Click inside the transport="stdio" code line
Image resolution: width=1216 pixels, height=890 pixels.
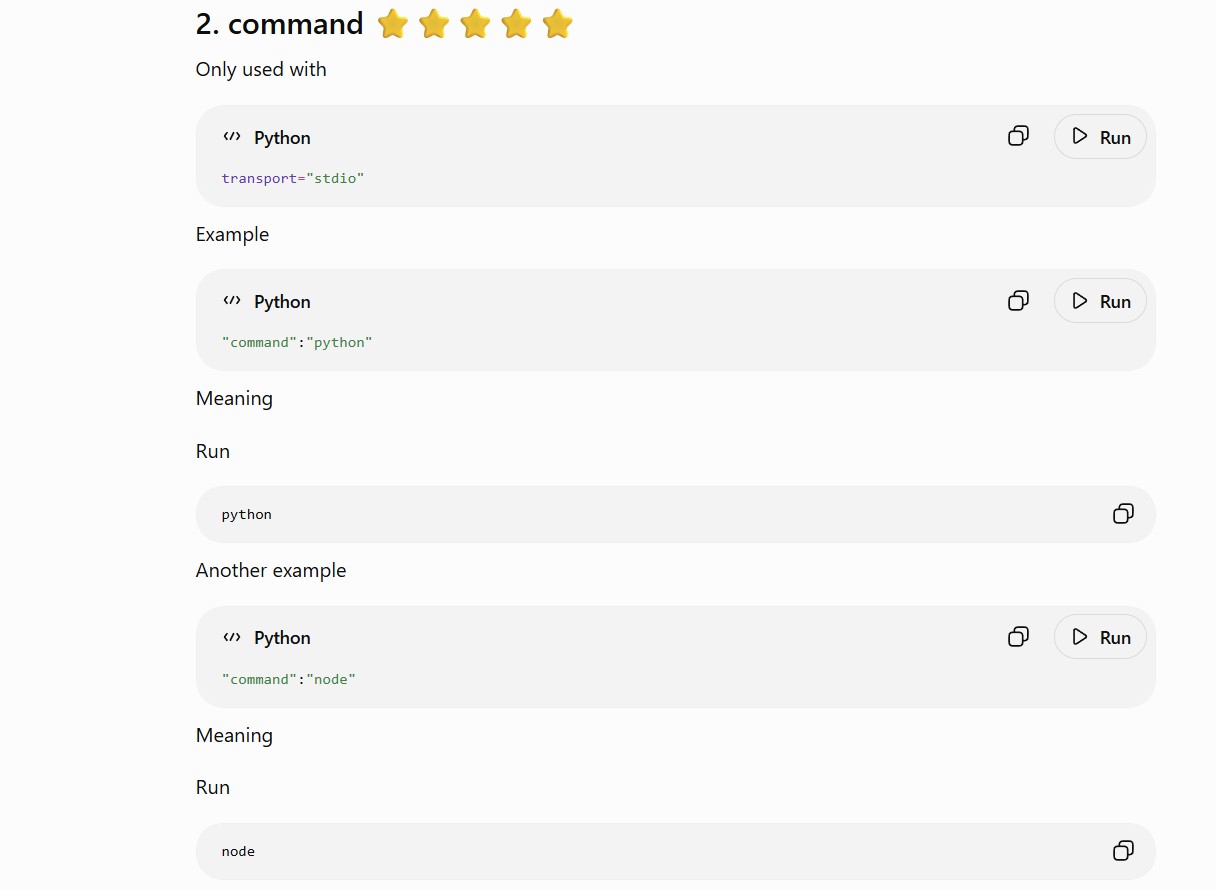(x=293, y=178)
